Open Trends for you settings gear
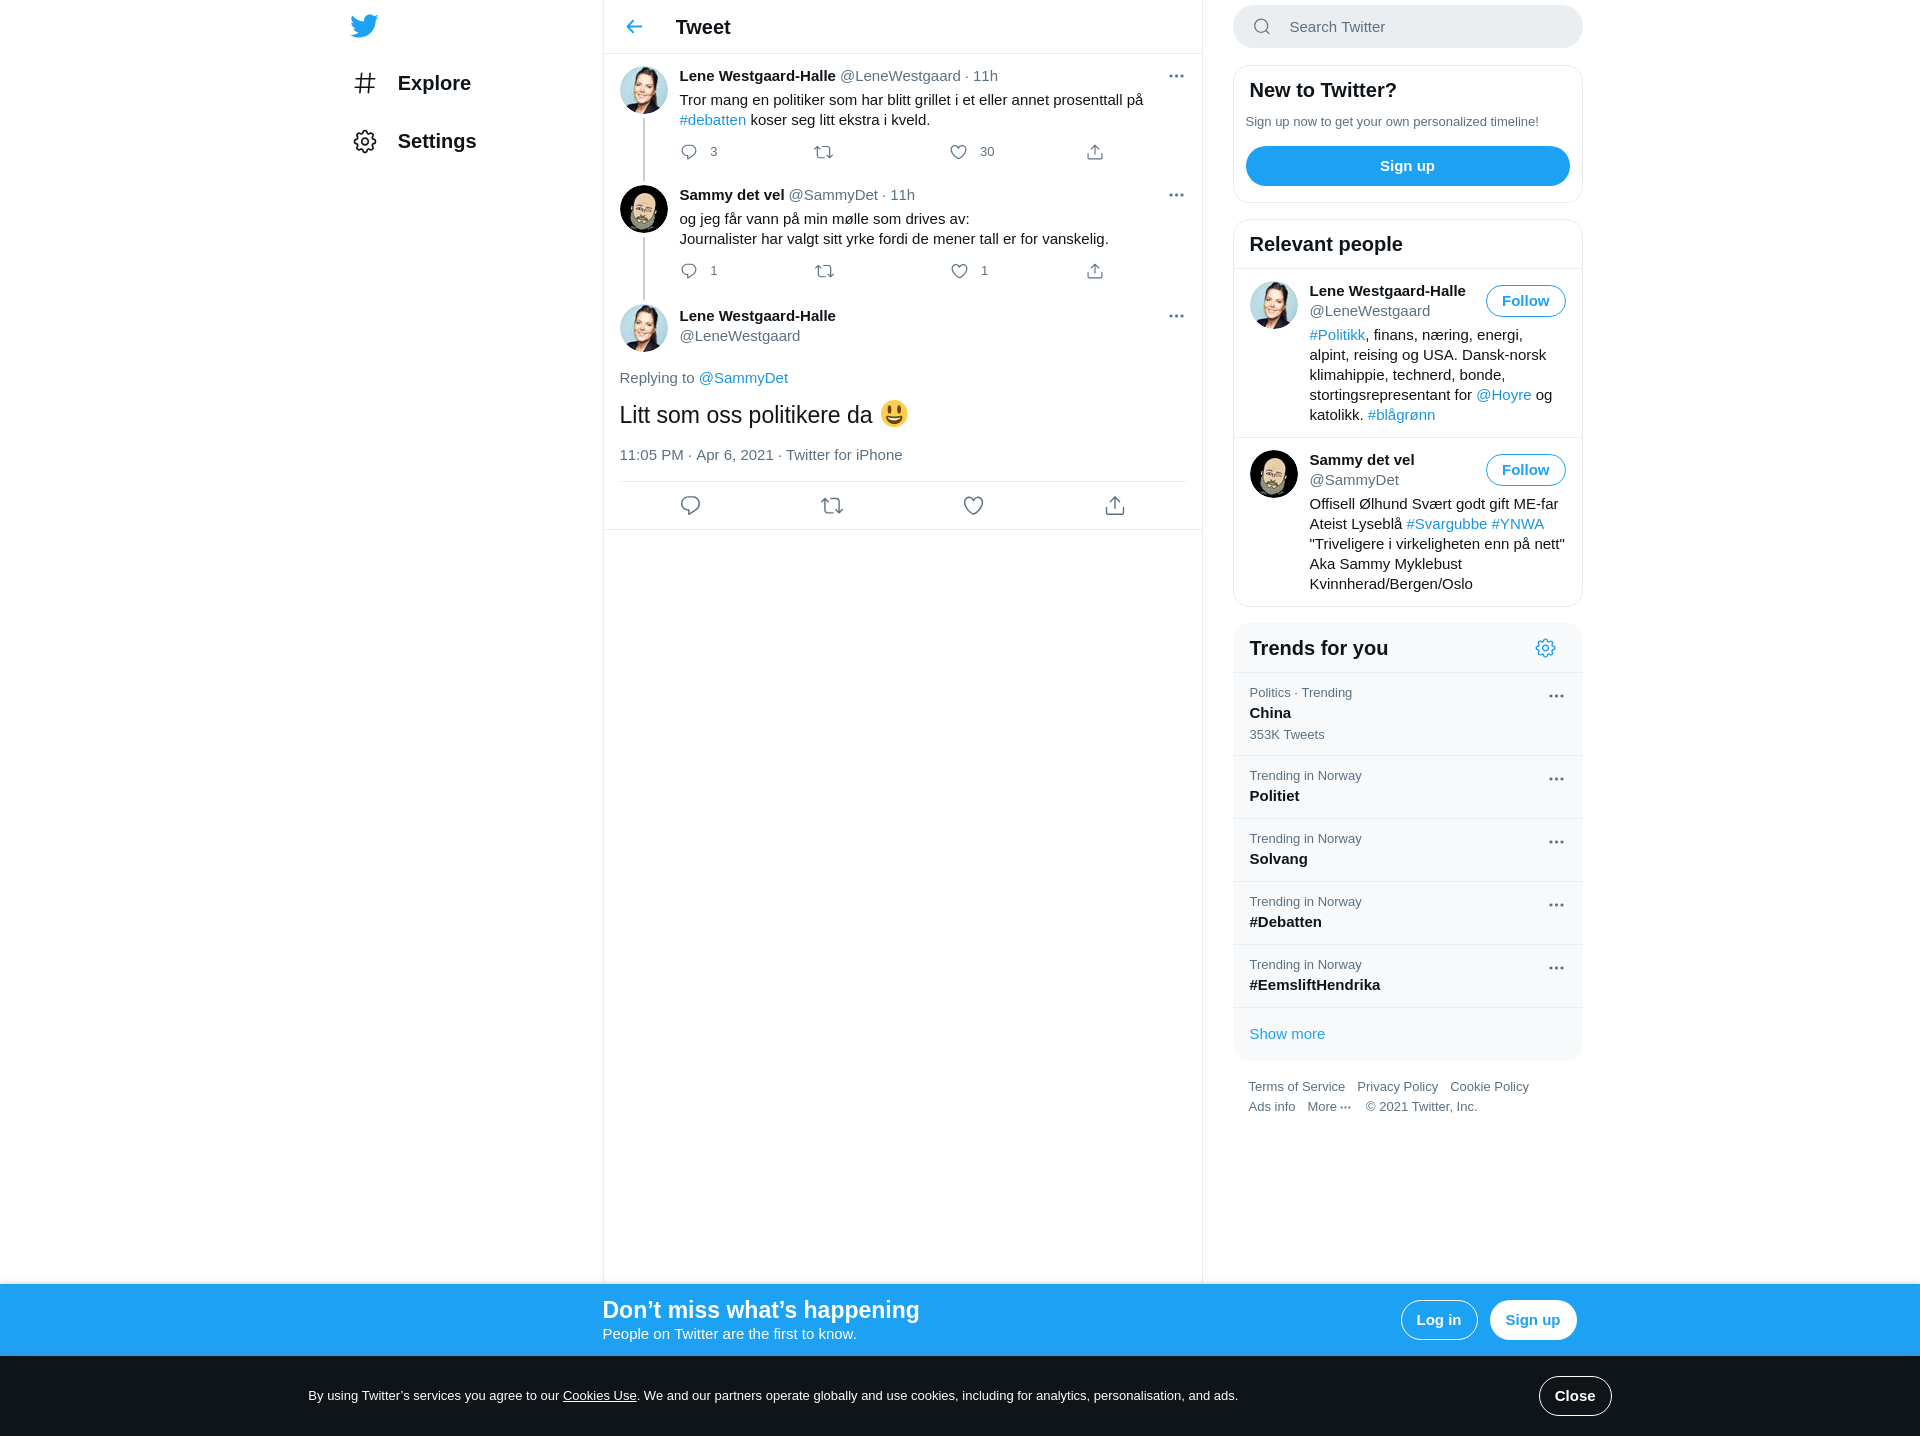 [1545, 648]
